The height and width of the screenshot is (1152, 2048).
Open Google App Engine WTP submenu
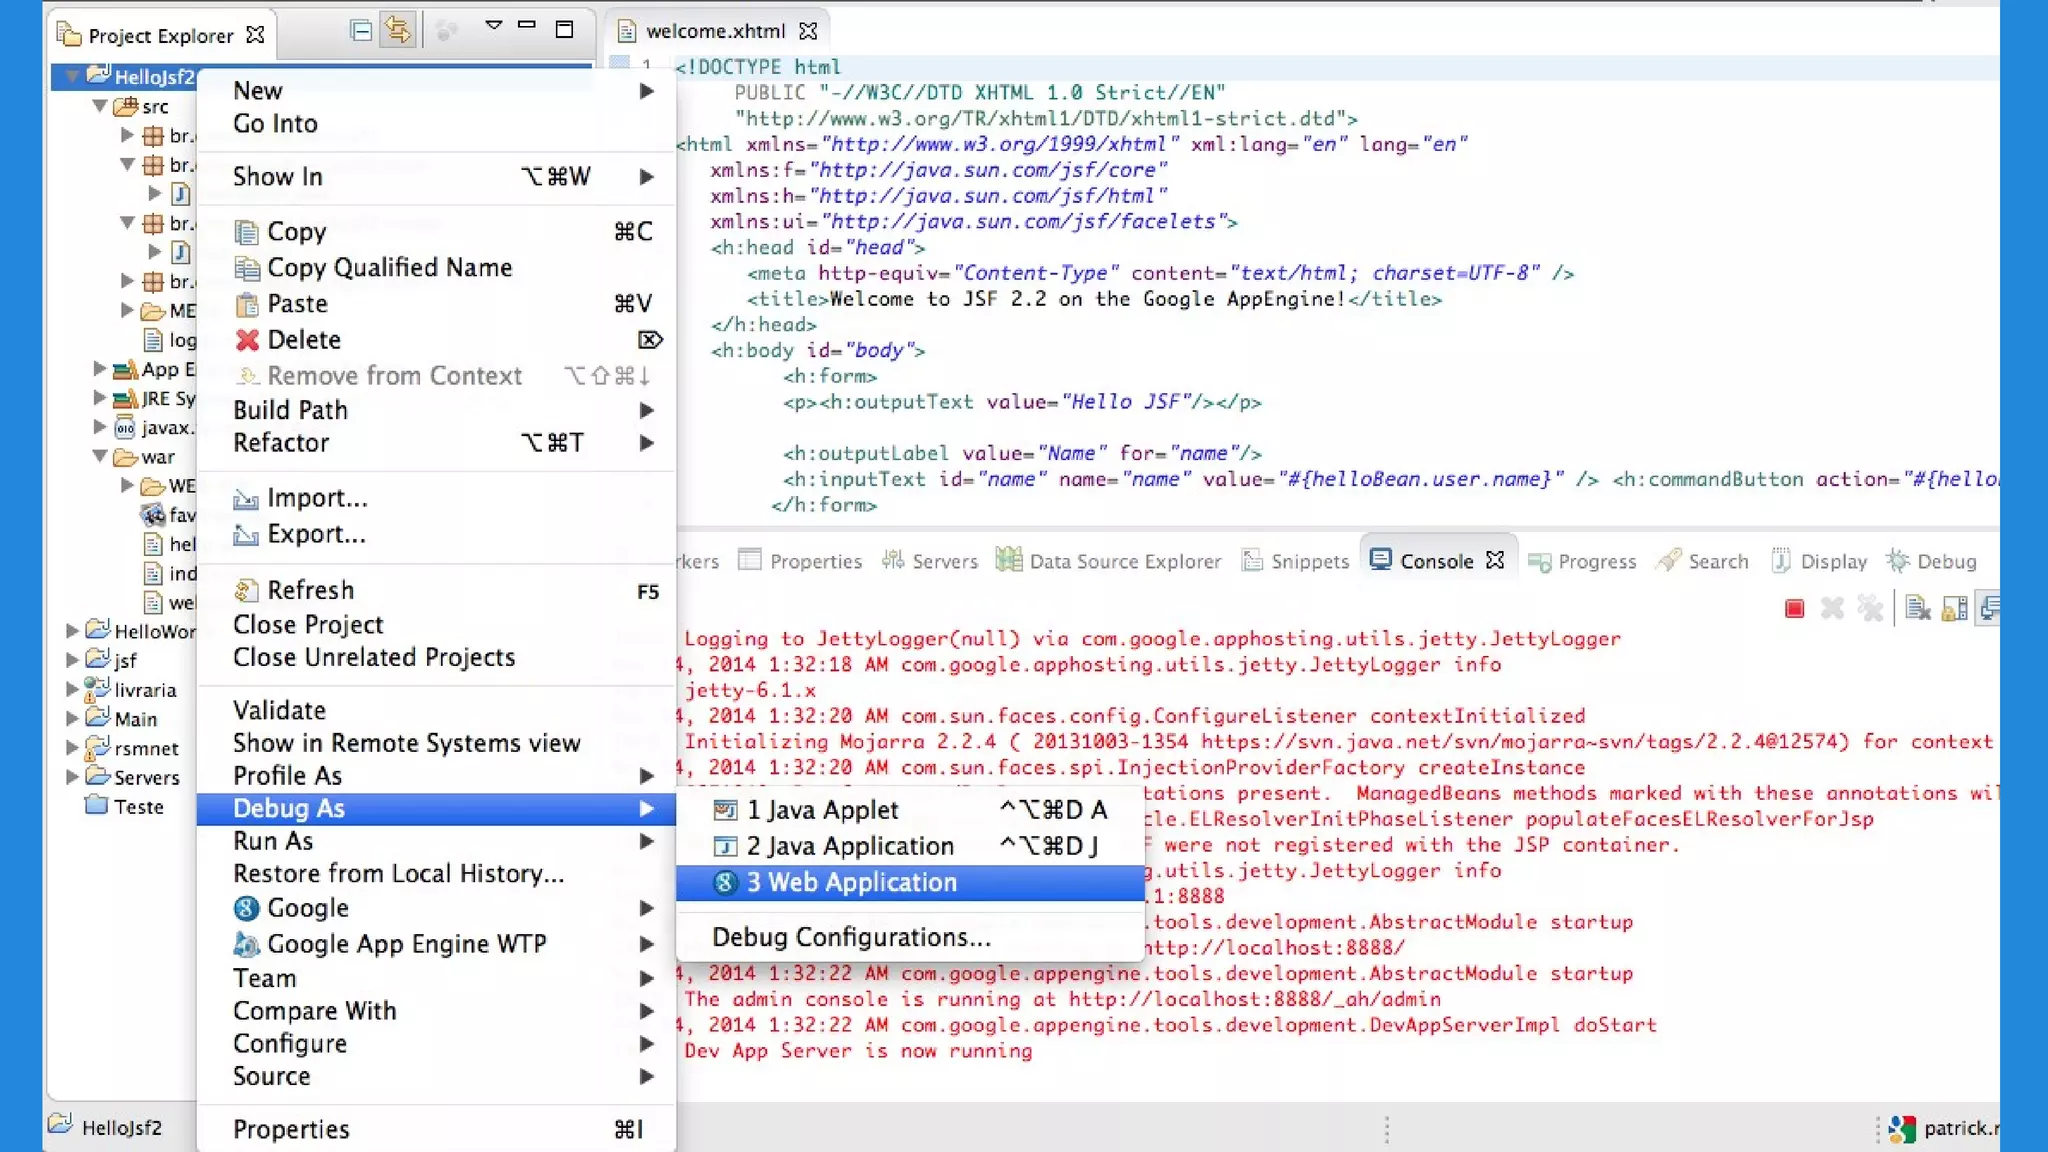point(406,944)
